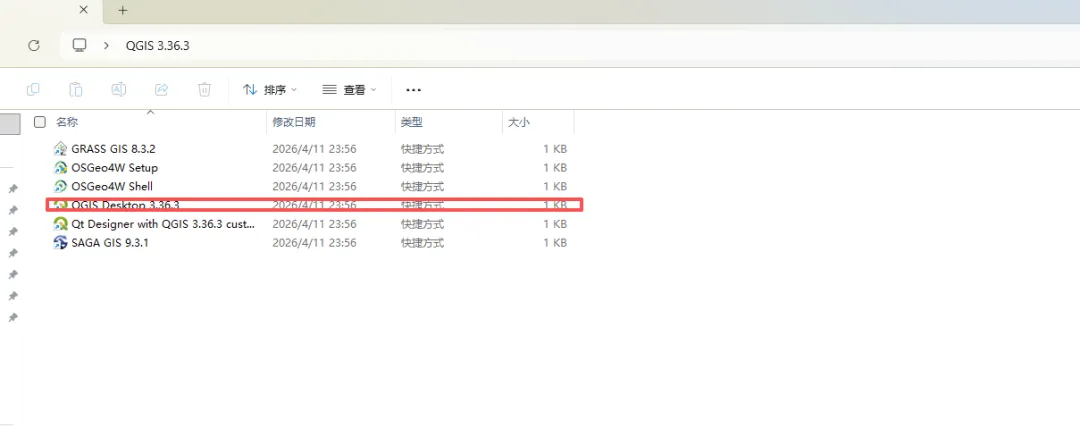Expand the breadcrumb chevron before QGIS 3.36.3
Image resolution: width=1080 pixels, height=428 pixels.
(x=106, y=45)
